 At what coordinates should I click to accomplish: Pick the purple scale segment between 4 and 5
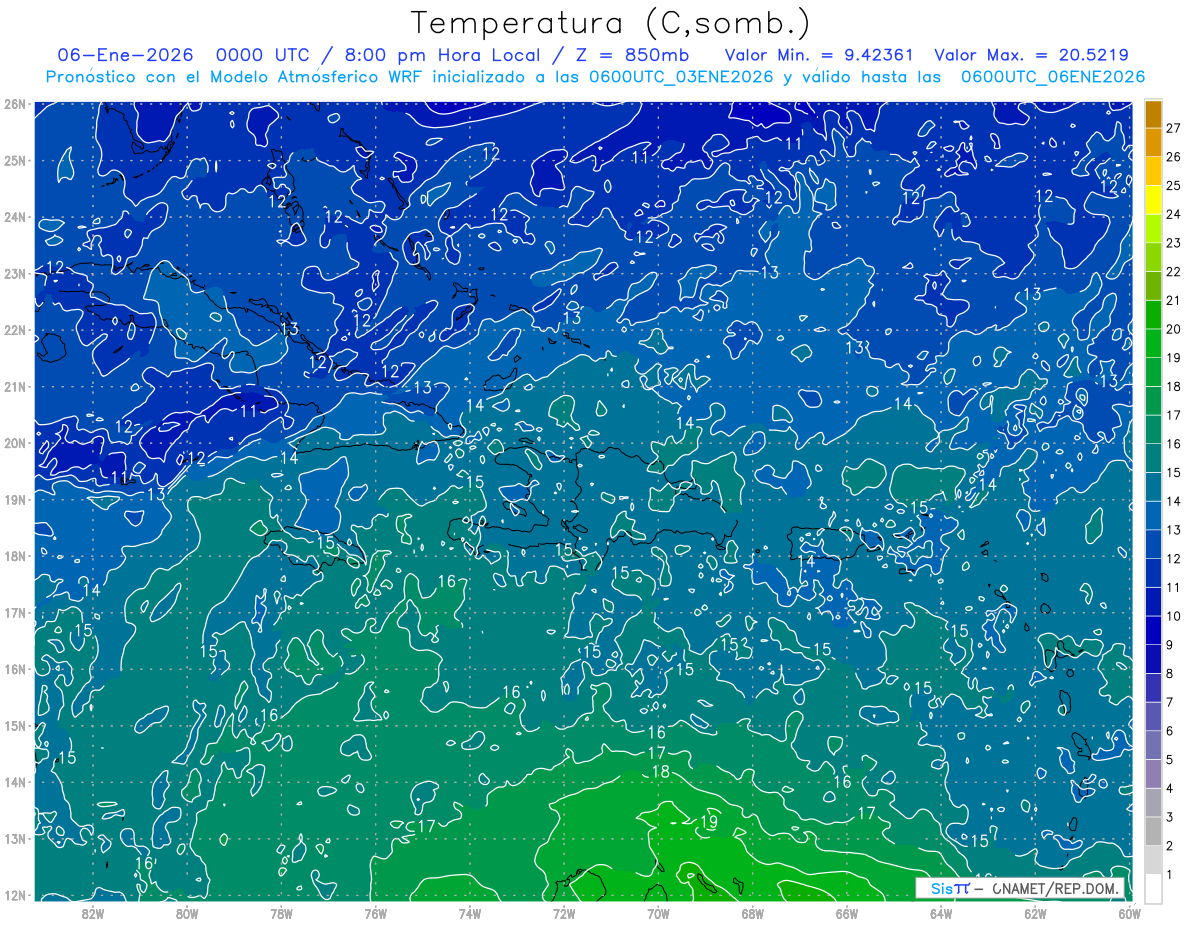tap(1153, 774)
